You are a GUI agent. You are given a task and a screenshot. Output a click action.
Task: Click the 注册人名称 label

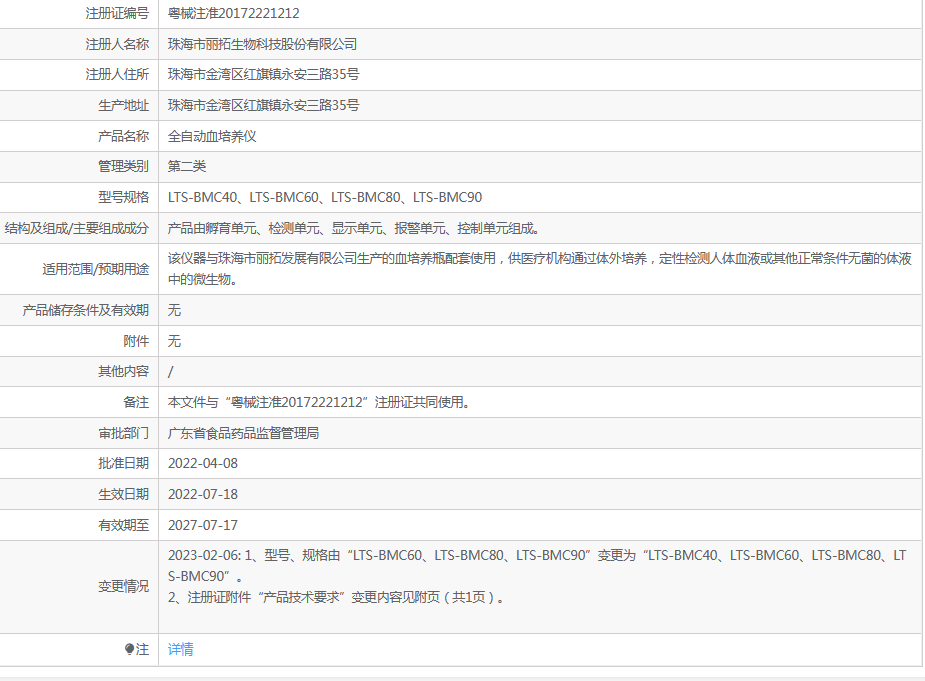[117, 44]
